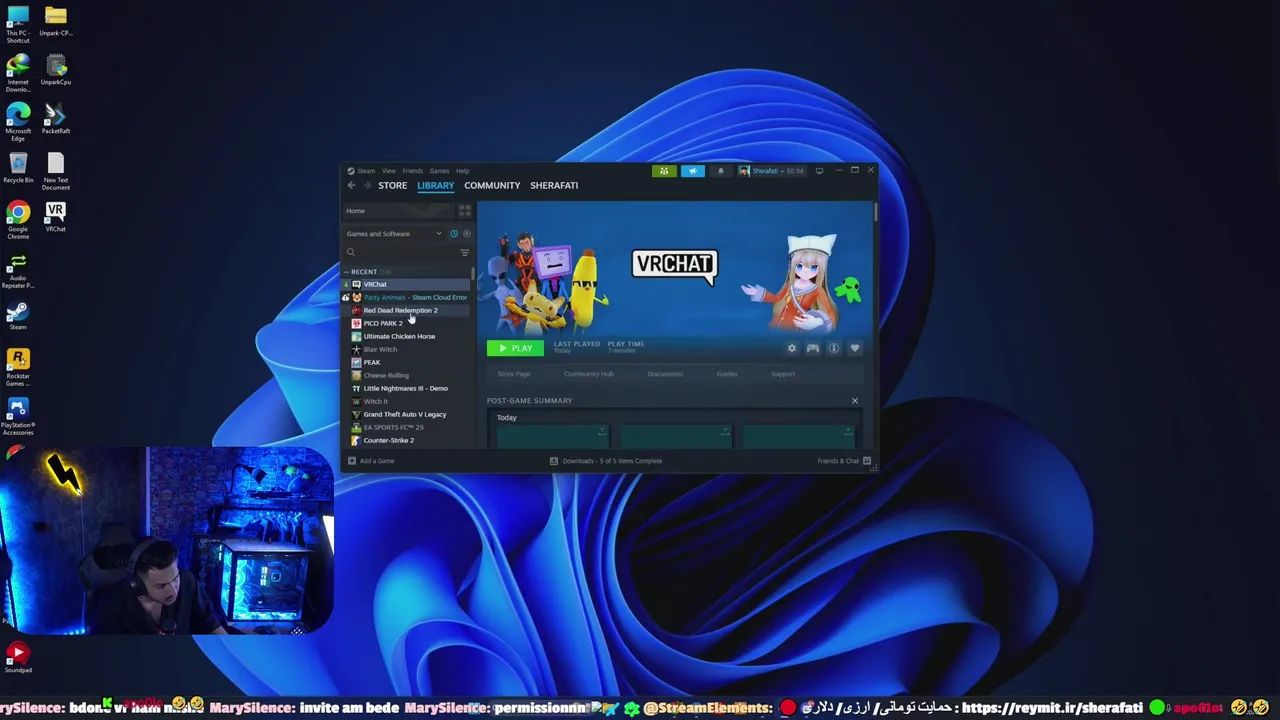Open VRChat Support link
Viewport: 1280px width, 720px height.
point(783,374)
